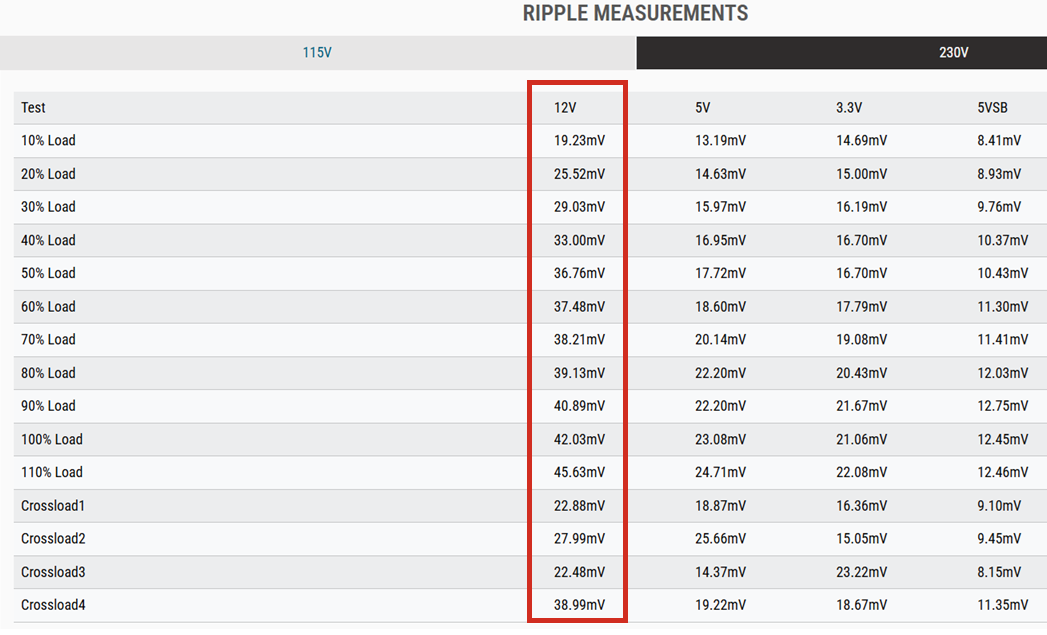Click the 23.22mV Crossload3 3.3V value
Image resolution: width=1047 pixels, height=635 pixels.
coord(861,572)
